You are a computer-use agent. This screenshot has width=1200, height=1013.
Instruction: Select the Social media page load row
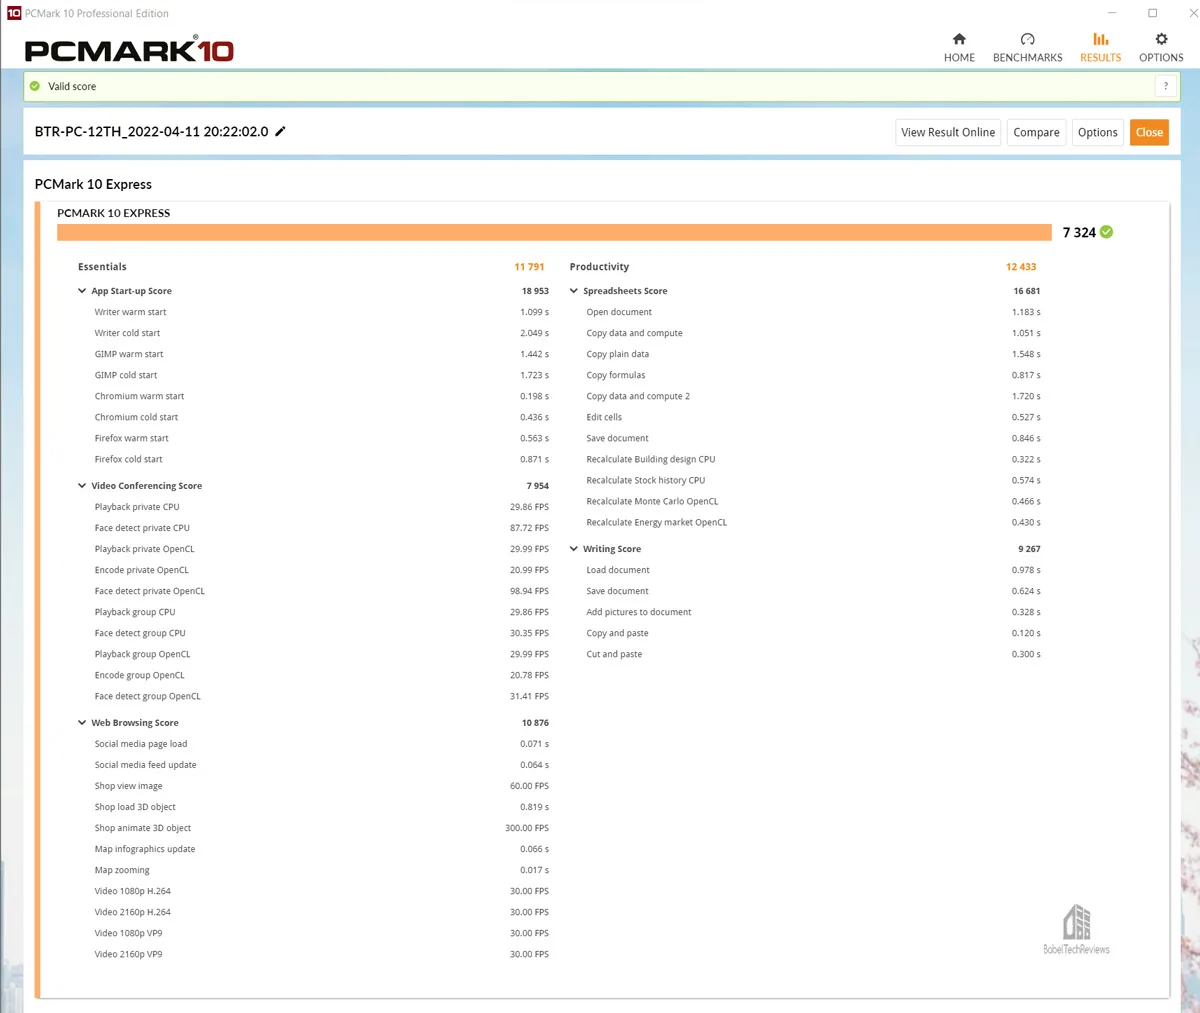click(x=321, y=744)
